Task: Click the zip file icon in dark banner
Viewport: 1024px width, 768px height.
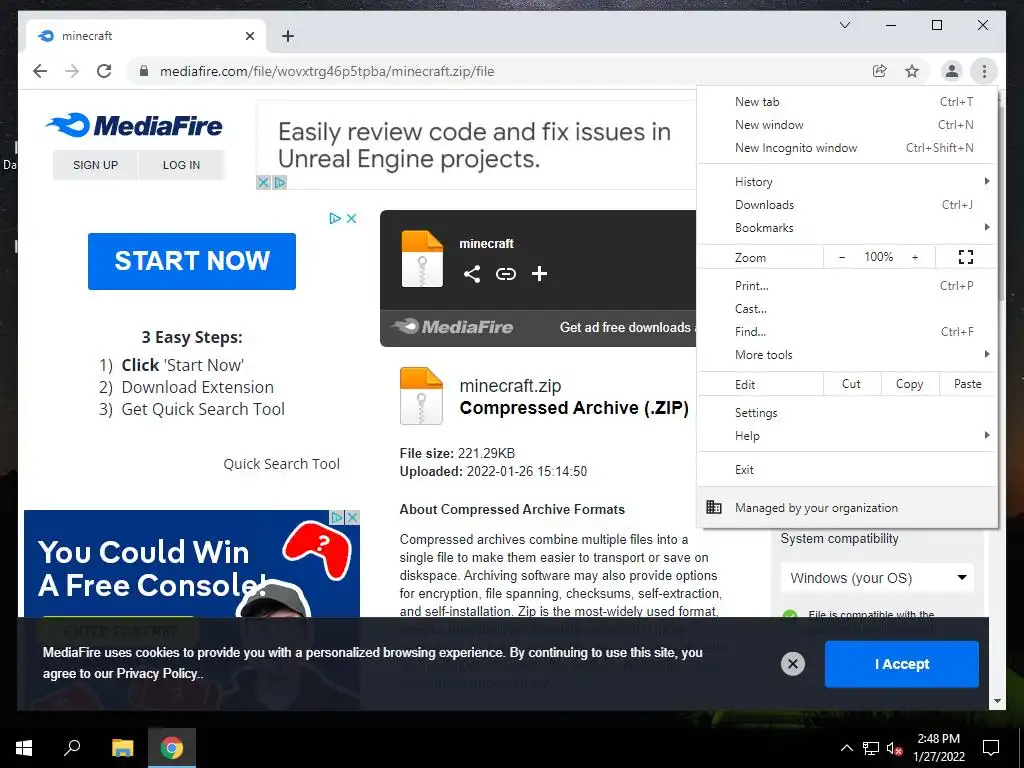Action: (x=422, y=259)
